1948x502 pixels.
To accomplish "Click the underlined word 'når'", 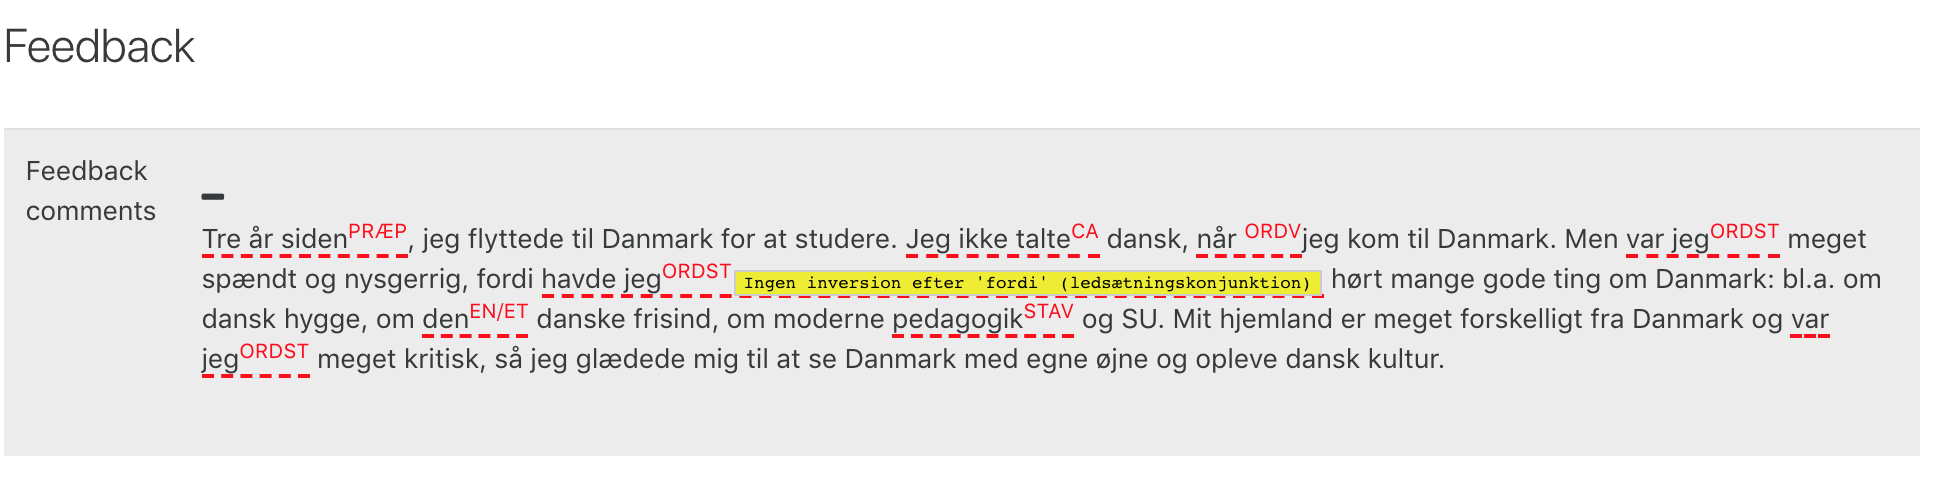I will click(1217, 239).
